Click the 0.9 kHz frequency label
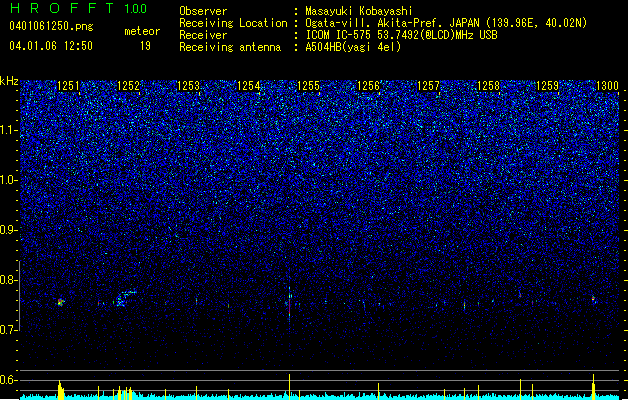Viewport: 629px width, 400px height. [8, 230]
